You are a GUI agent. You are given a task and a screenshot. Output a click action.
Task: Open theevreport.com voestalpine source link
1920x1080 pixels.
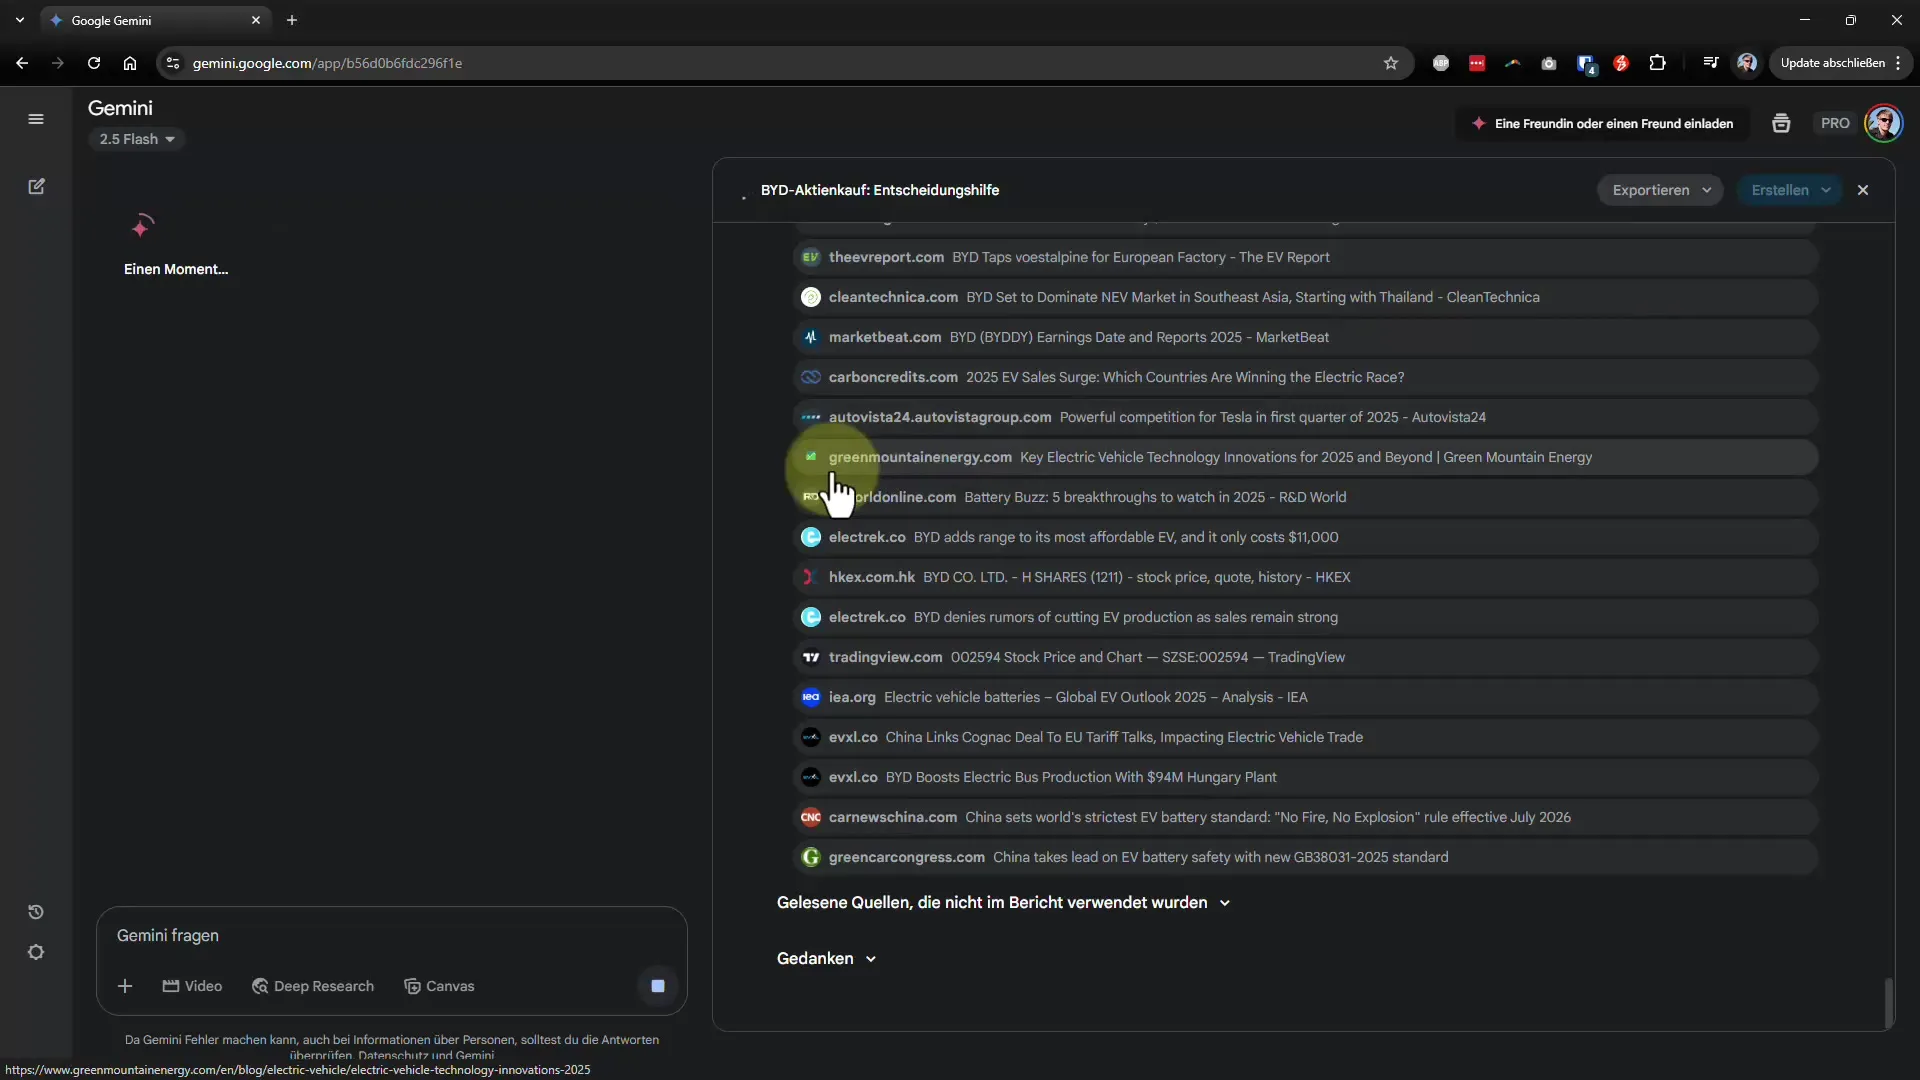(1305, 257)
